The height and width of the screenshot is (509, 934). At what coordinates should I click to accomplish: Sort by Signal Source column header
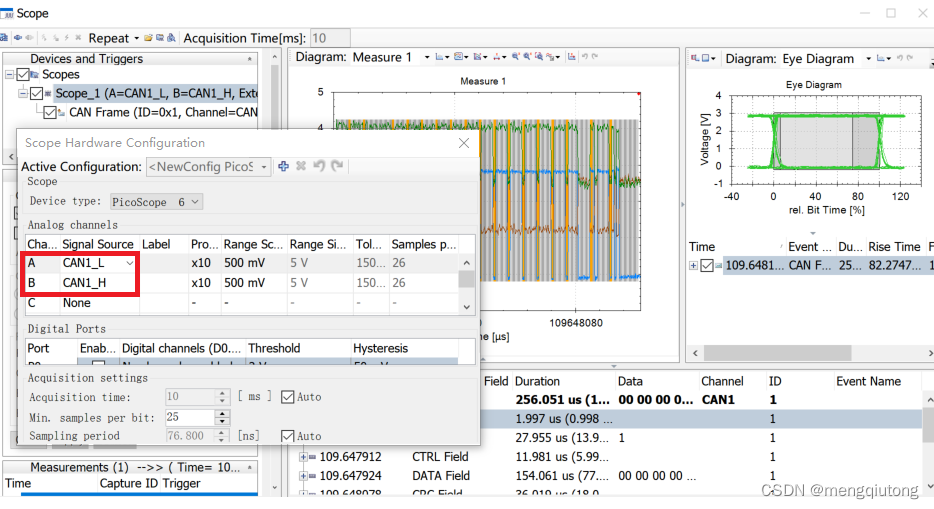(x=99, y=244)
